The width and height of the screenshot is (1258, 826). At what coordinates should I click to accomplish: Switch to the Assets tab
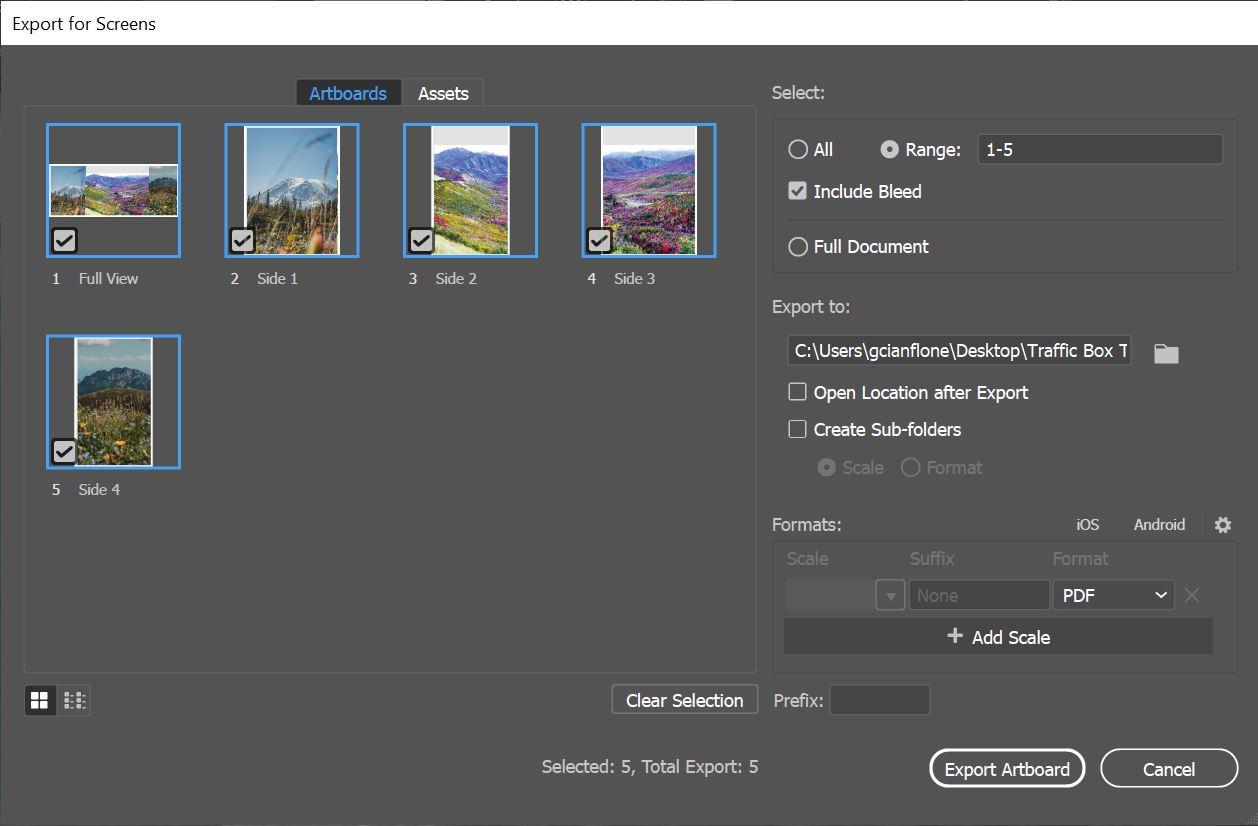click(x=443, y=93)
